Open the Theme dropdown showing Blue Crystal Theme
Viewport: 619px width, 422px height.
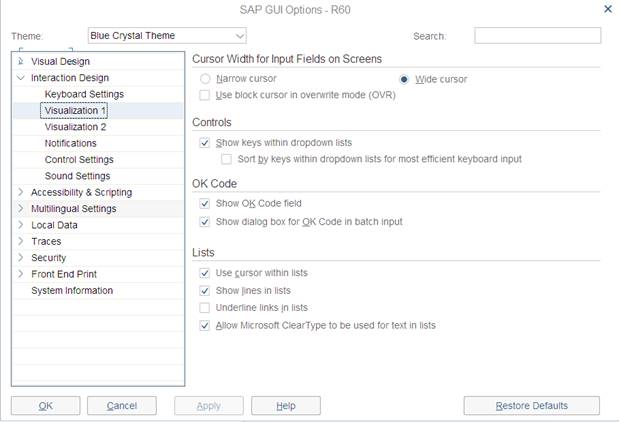(167, 36)
